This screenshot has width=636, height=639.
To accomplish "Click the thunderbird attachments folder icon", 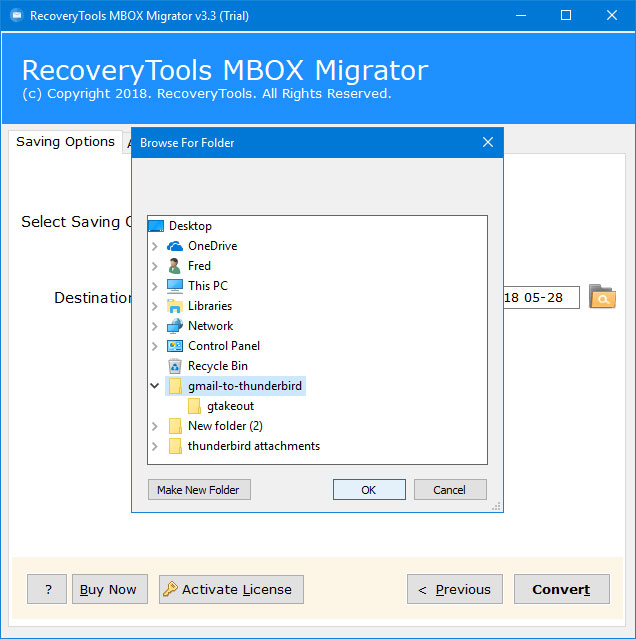I will pos(175,446).
